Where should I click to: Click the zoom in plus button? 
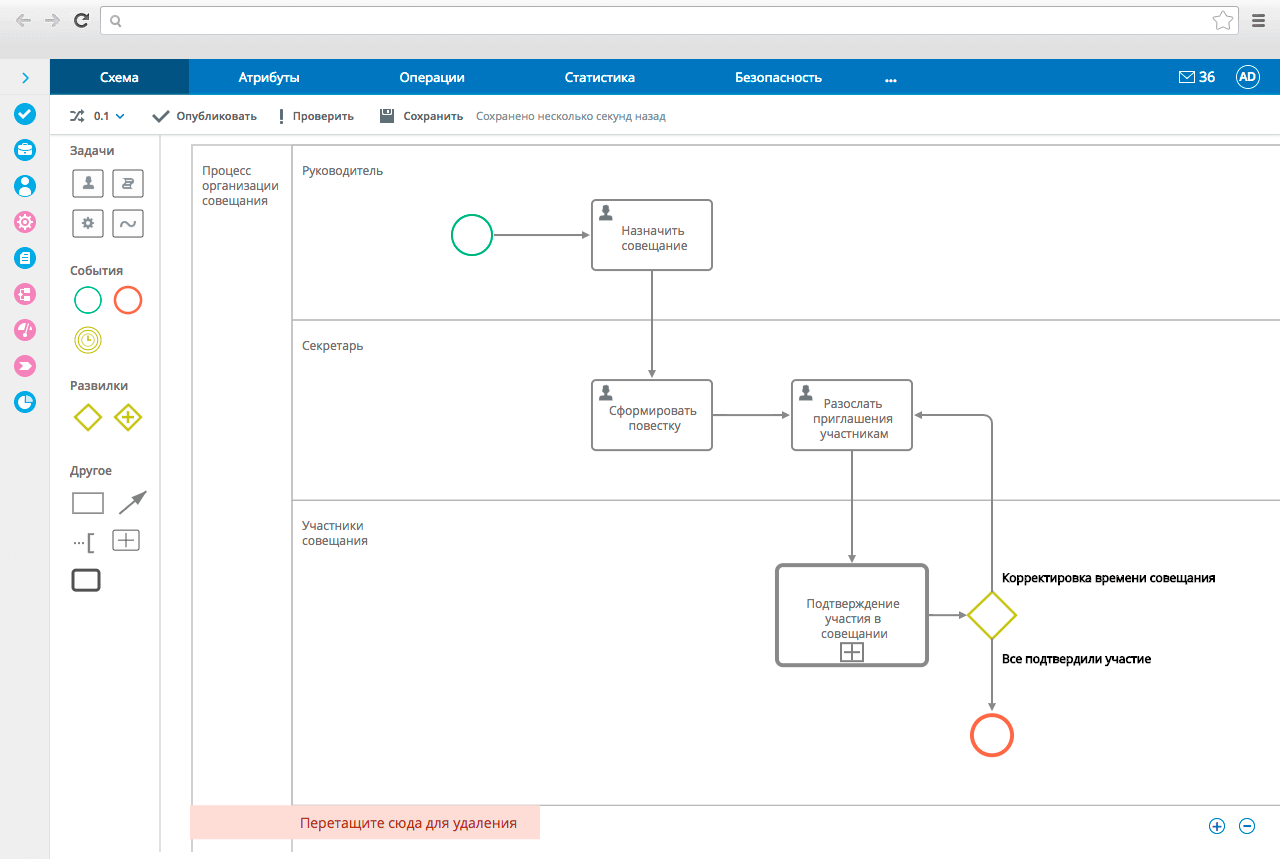tap(1217, 826)
